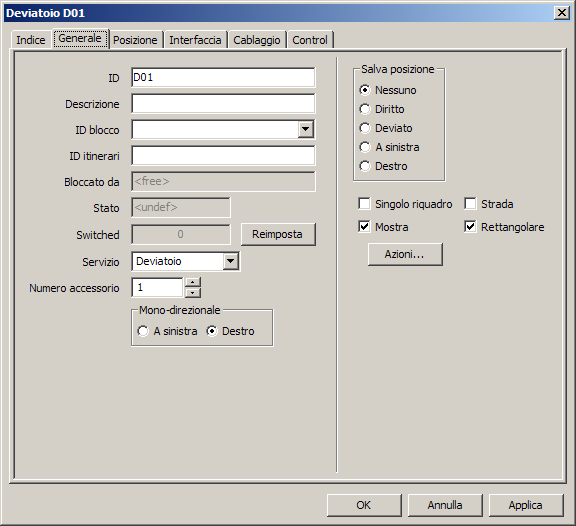
Task: Enable the Singolo riquadro checkbox
Action: (364, 203)
